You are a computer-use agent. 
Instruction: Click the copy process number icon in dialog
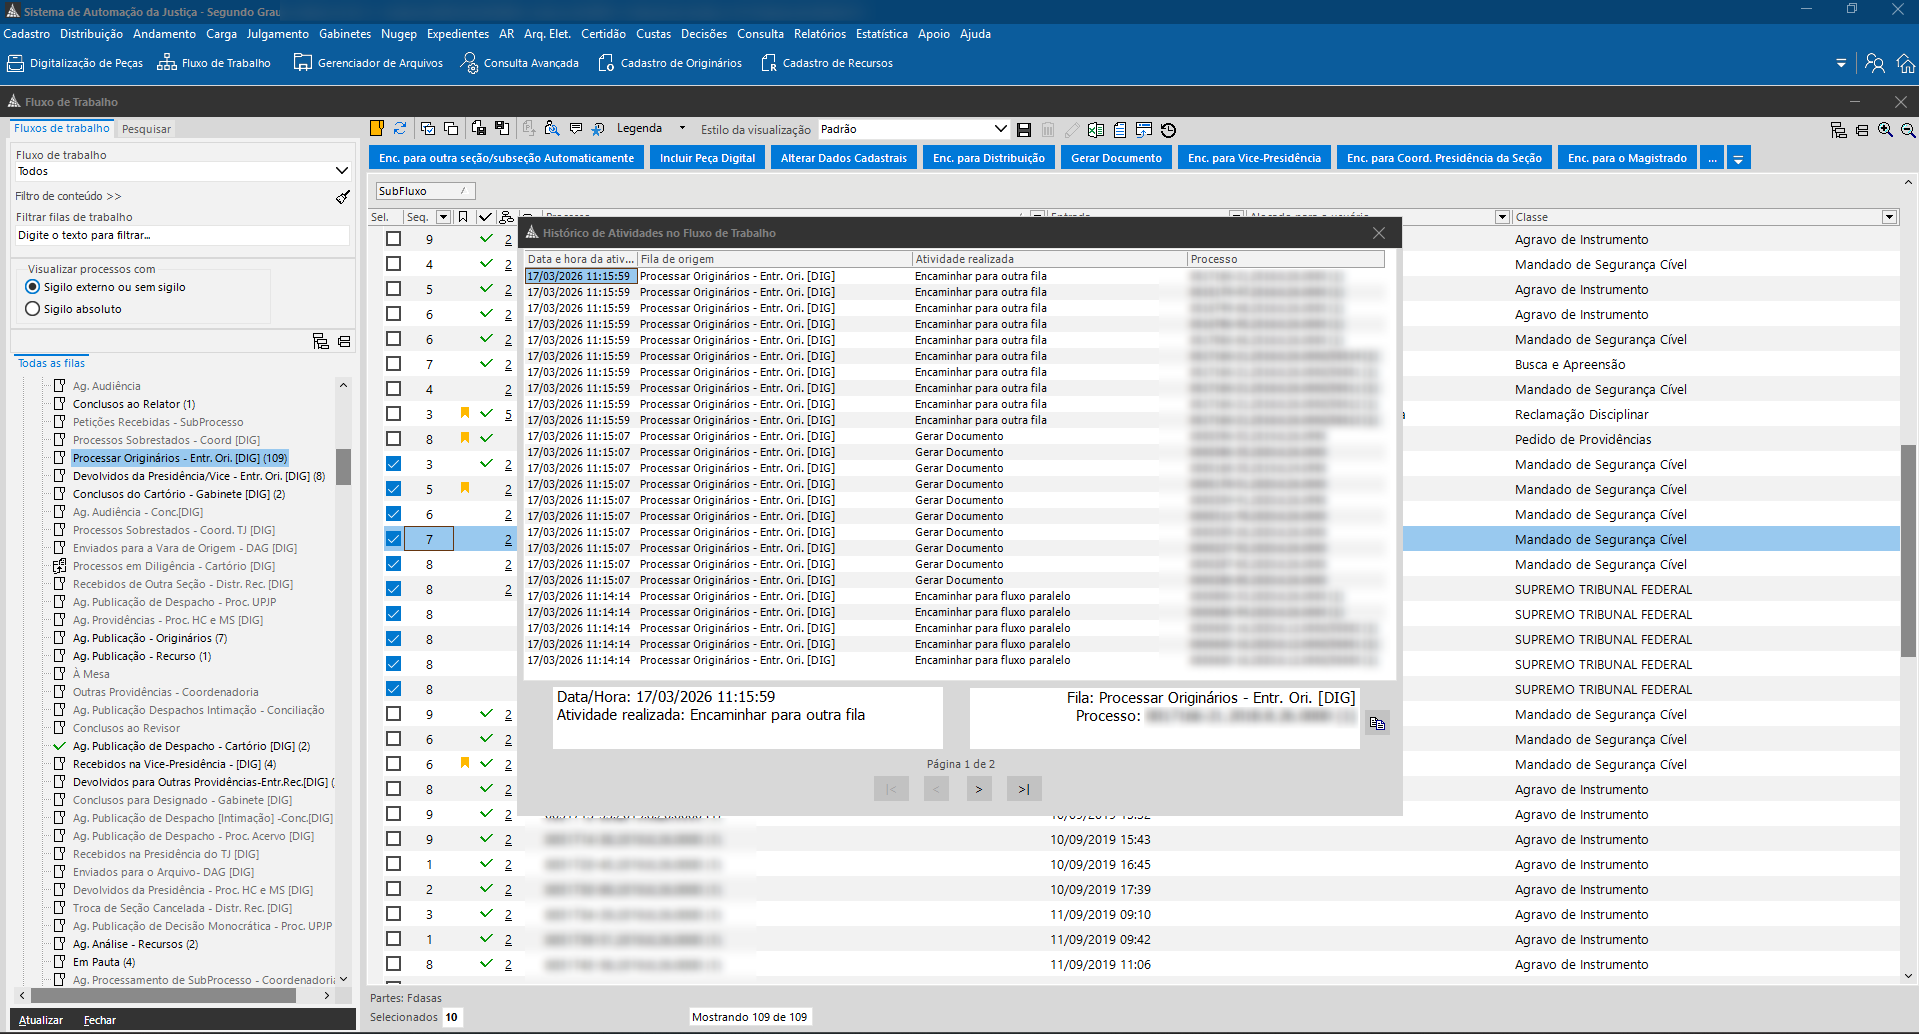tap(1377, 723)
